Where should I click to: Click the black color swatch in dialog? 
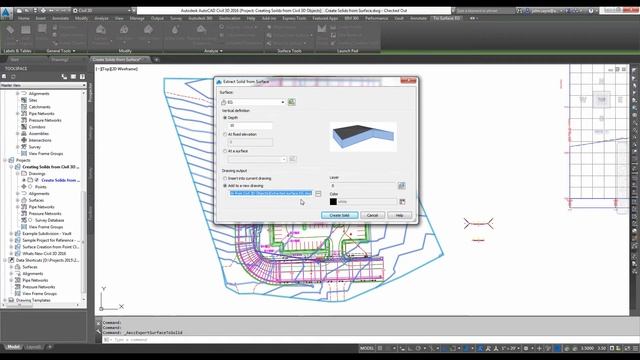click(333, 202)
